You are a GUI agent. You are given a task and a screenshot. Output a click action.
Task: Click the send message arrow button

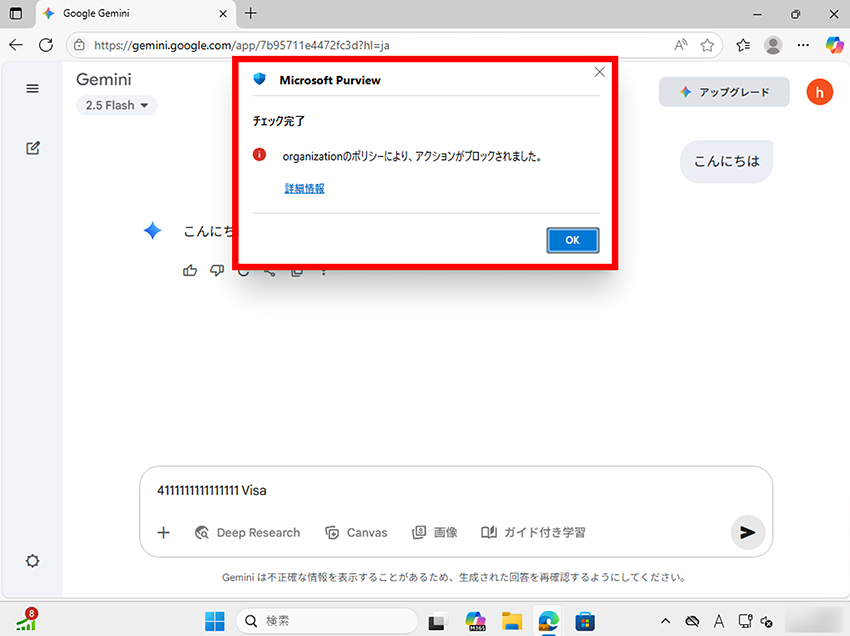coord(746,532)
